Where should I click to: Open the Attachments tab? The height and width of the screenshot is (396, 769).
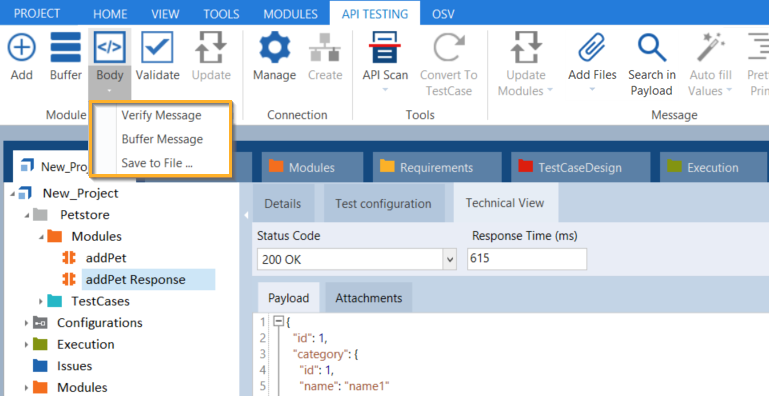pyautogui.click(x=369, y=298)
